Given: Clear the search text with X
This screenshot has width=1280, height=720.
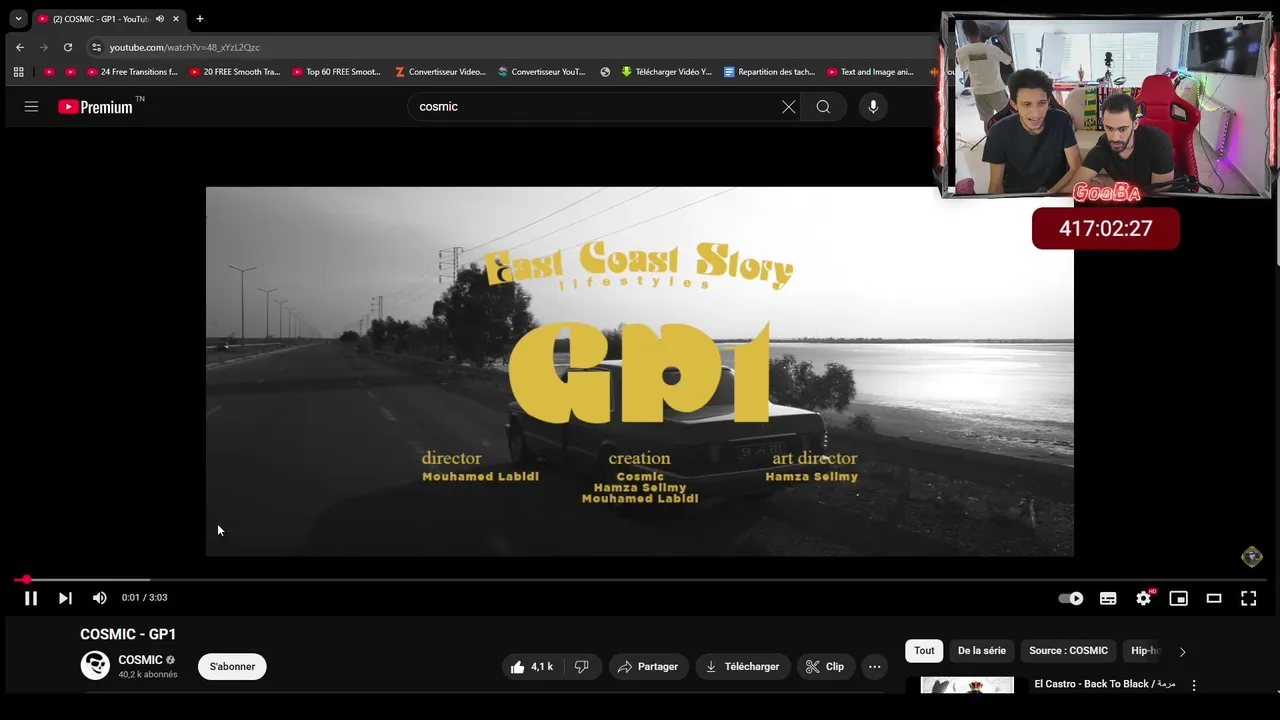Looking at the screenshot, I should pyautogui.click(x=789, y=107).
